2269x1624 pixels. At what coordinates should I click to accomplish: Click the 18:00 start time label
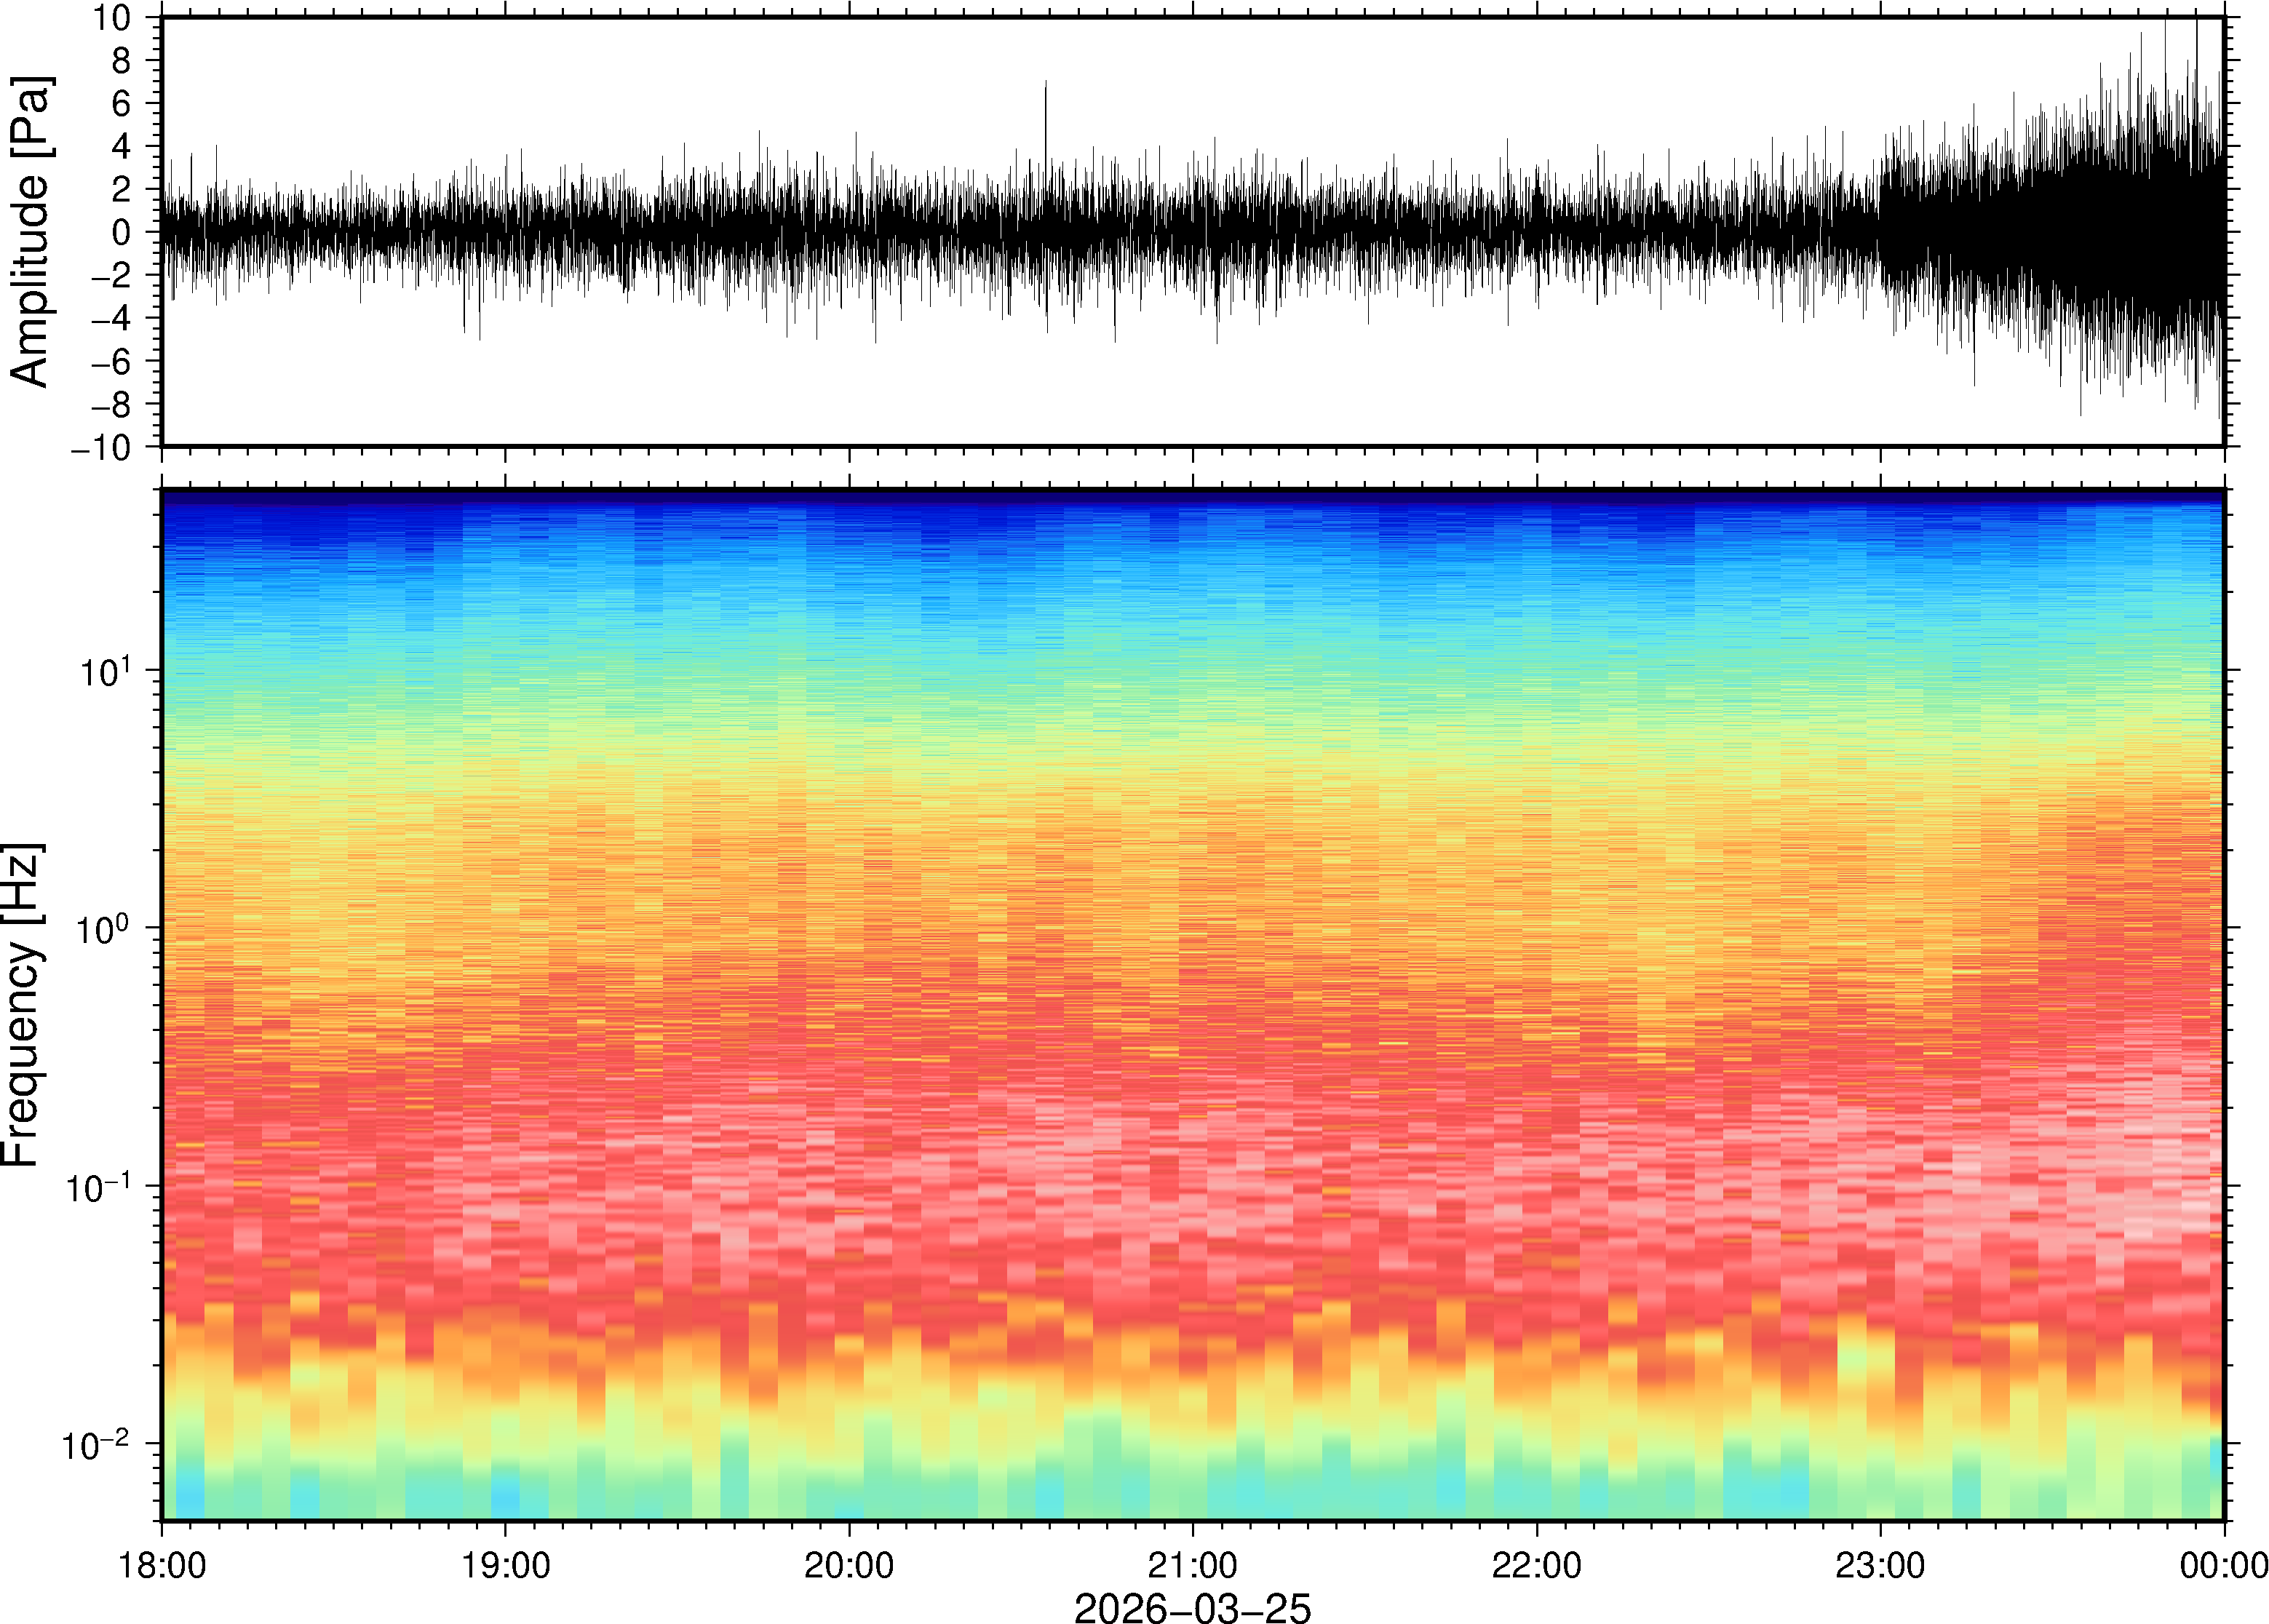pos(162,1565)
